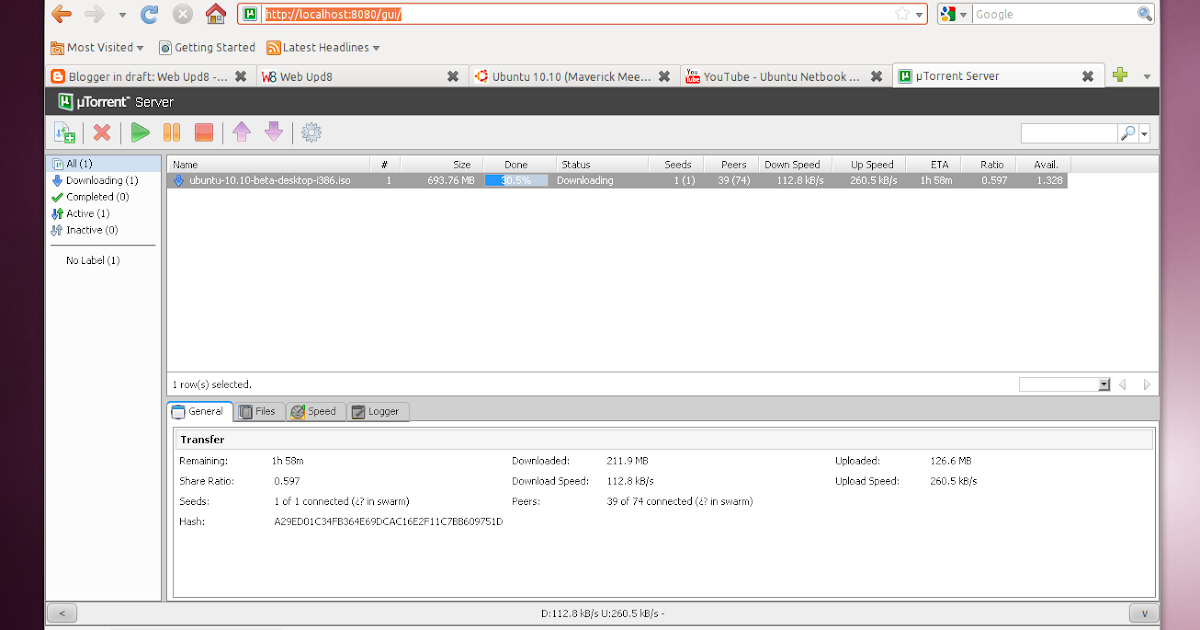The width and height of the screenshot is (1200, 630).
Task: Go forward with the browser forward arrow
Action: tap(95, 14)
